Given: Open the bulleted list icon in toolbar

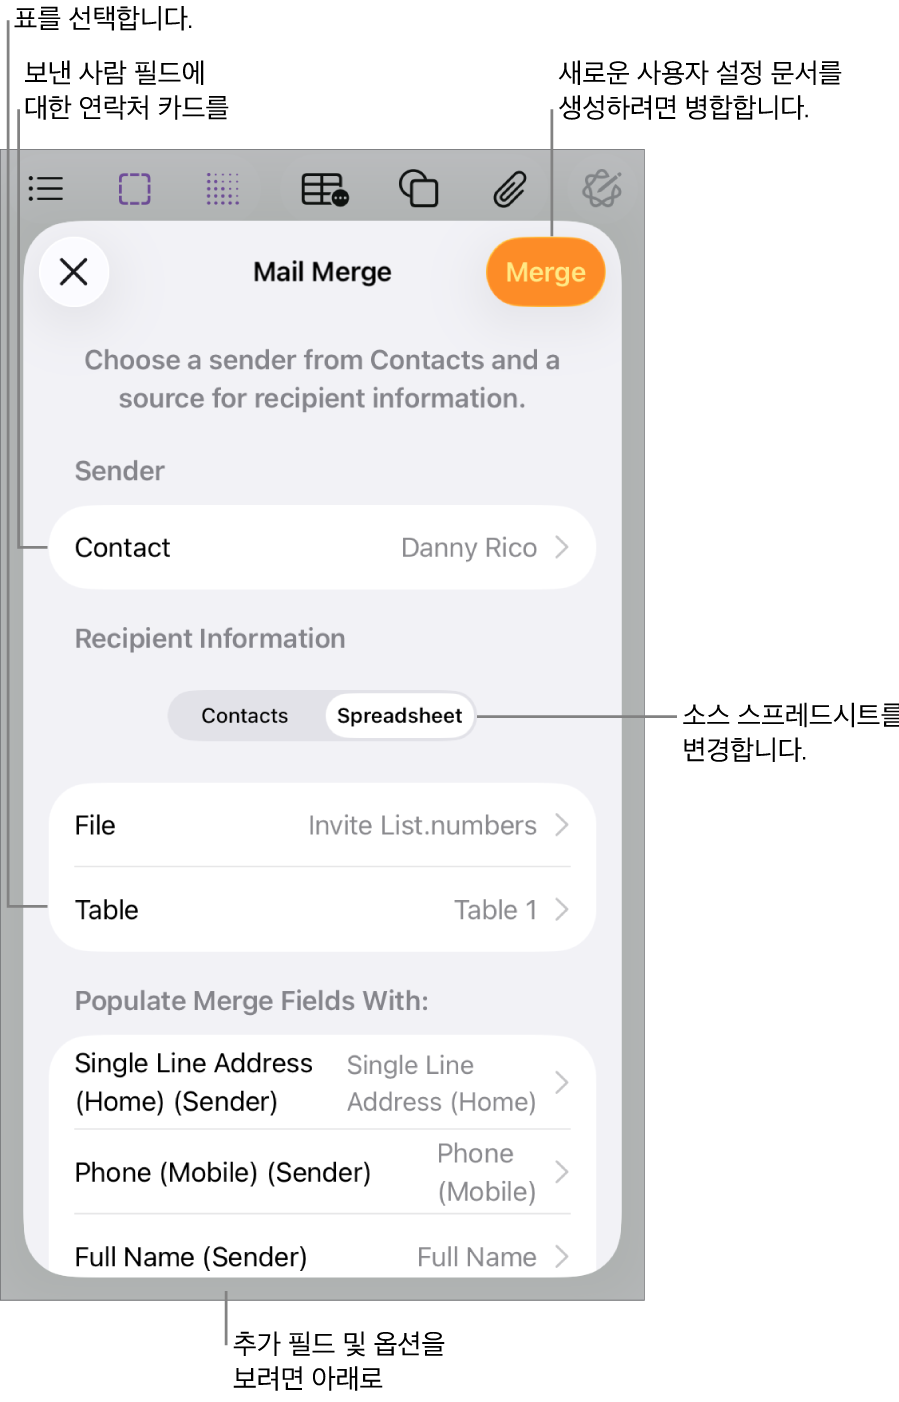Looking at the screenshot, I should 46,188.
